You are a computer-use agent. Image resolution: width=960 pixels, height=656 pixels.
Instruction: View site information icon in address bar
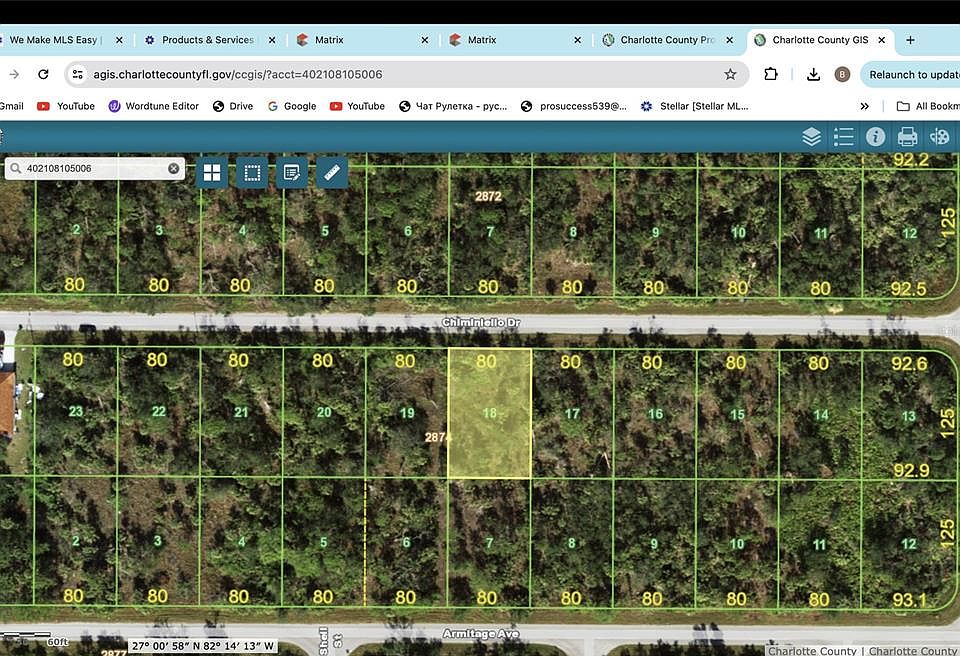click(78, 74)
